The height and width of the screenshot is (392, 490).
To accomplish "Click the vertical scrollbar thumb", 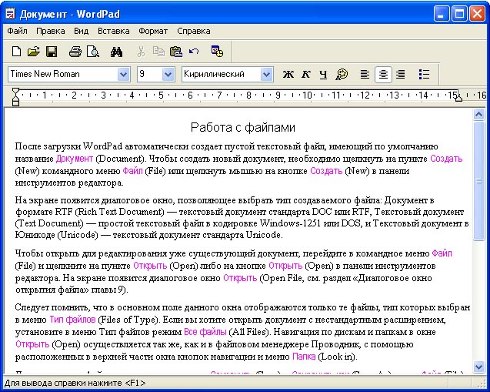I will [x=479, y=181].
